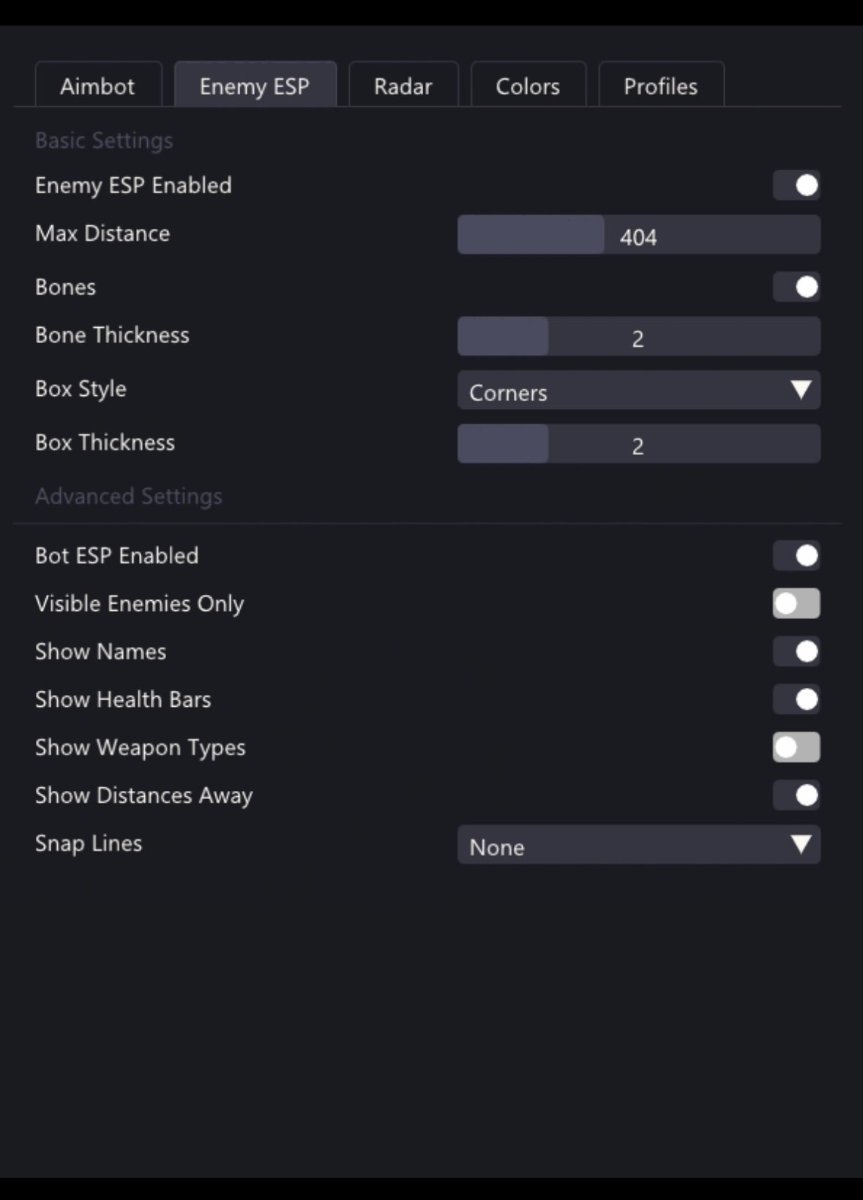Switch to the Aimbot tab
This screenshot has width=863, height=1200.
(97, 86)
